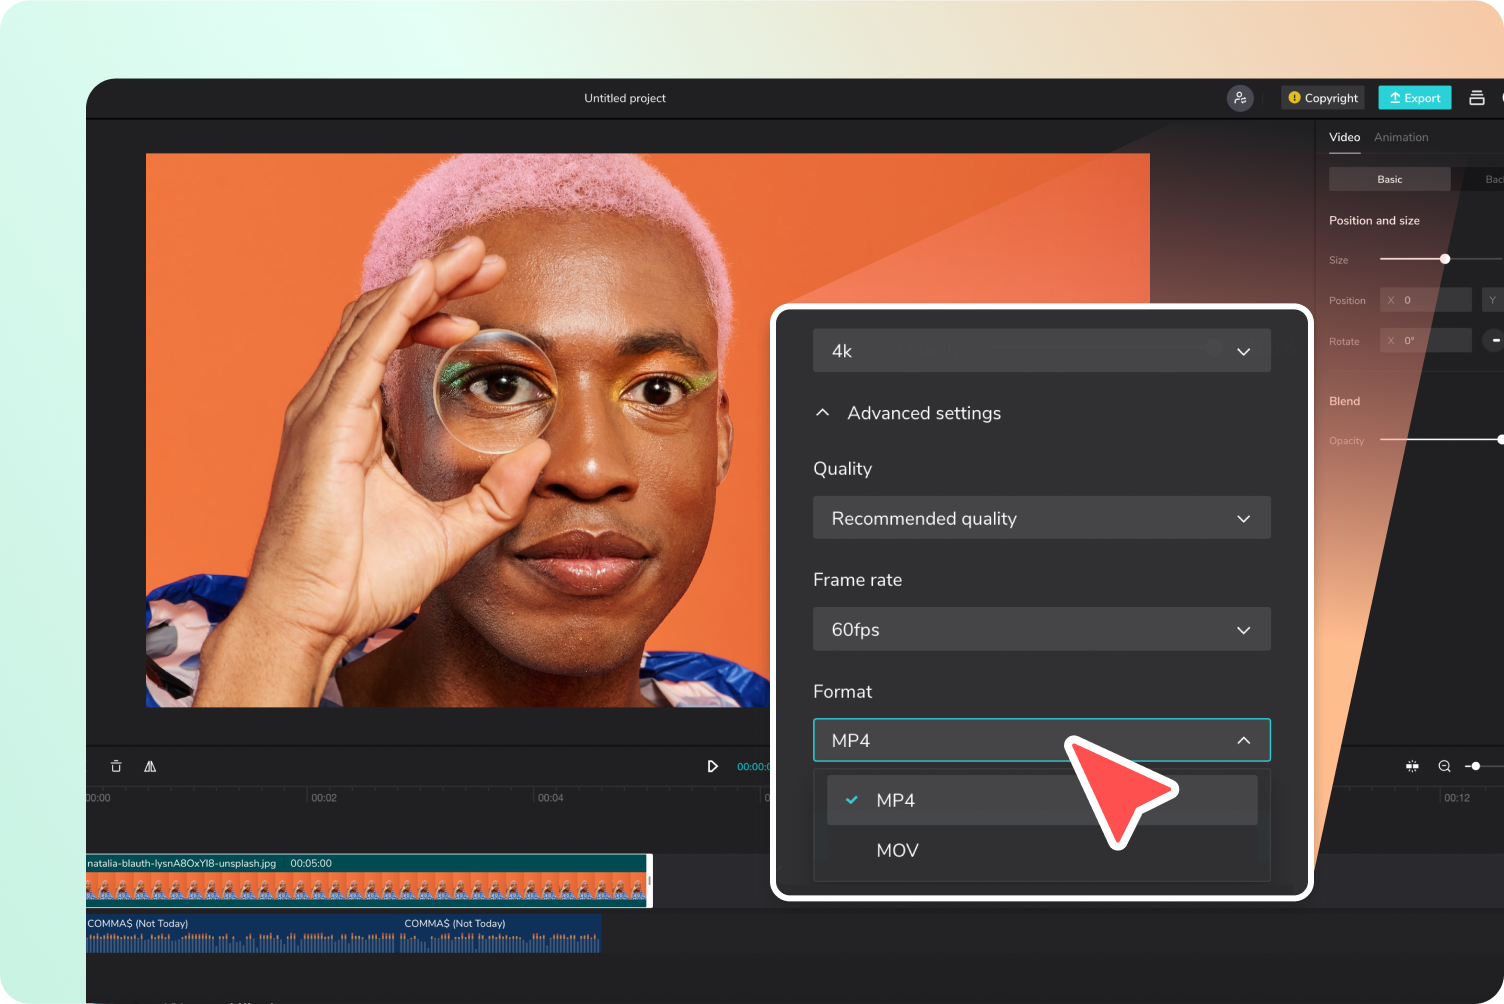Screen dimensions: 1504x1004
Task: Select the first COMMA$ (Not Today) audio clip
Action: click(243, 933)
